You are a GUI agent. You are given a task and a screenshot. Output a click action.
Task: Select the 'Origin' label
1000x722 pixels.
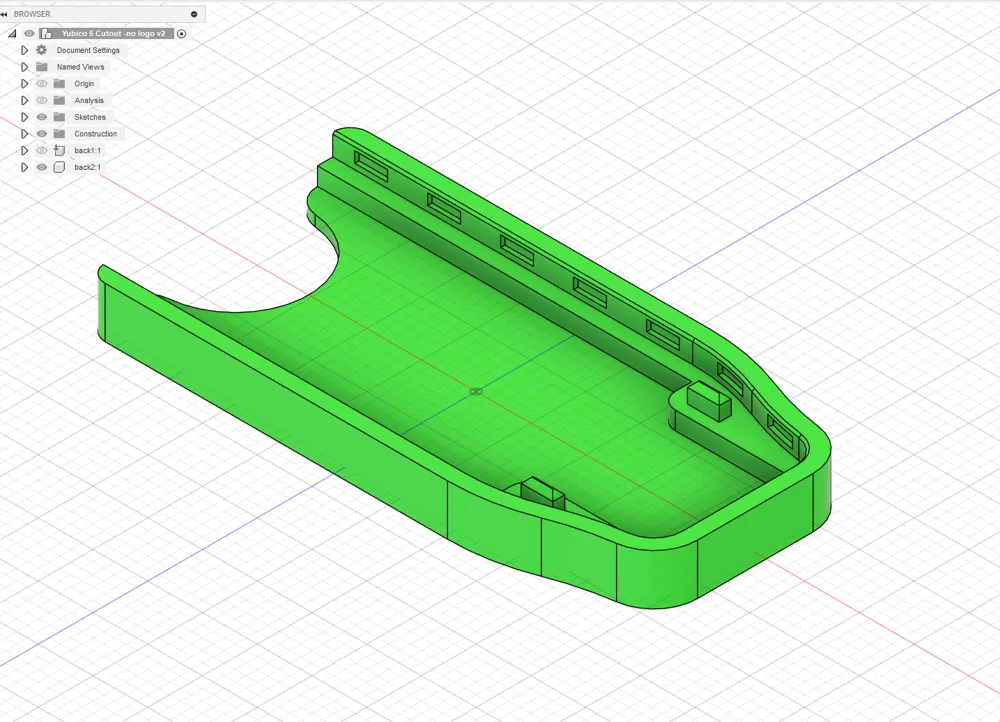tap(84, 84)
